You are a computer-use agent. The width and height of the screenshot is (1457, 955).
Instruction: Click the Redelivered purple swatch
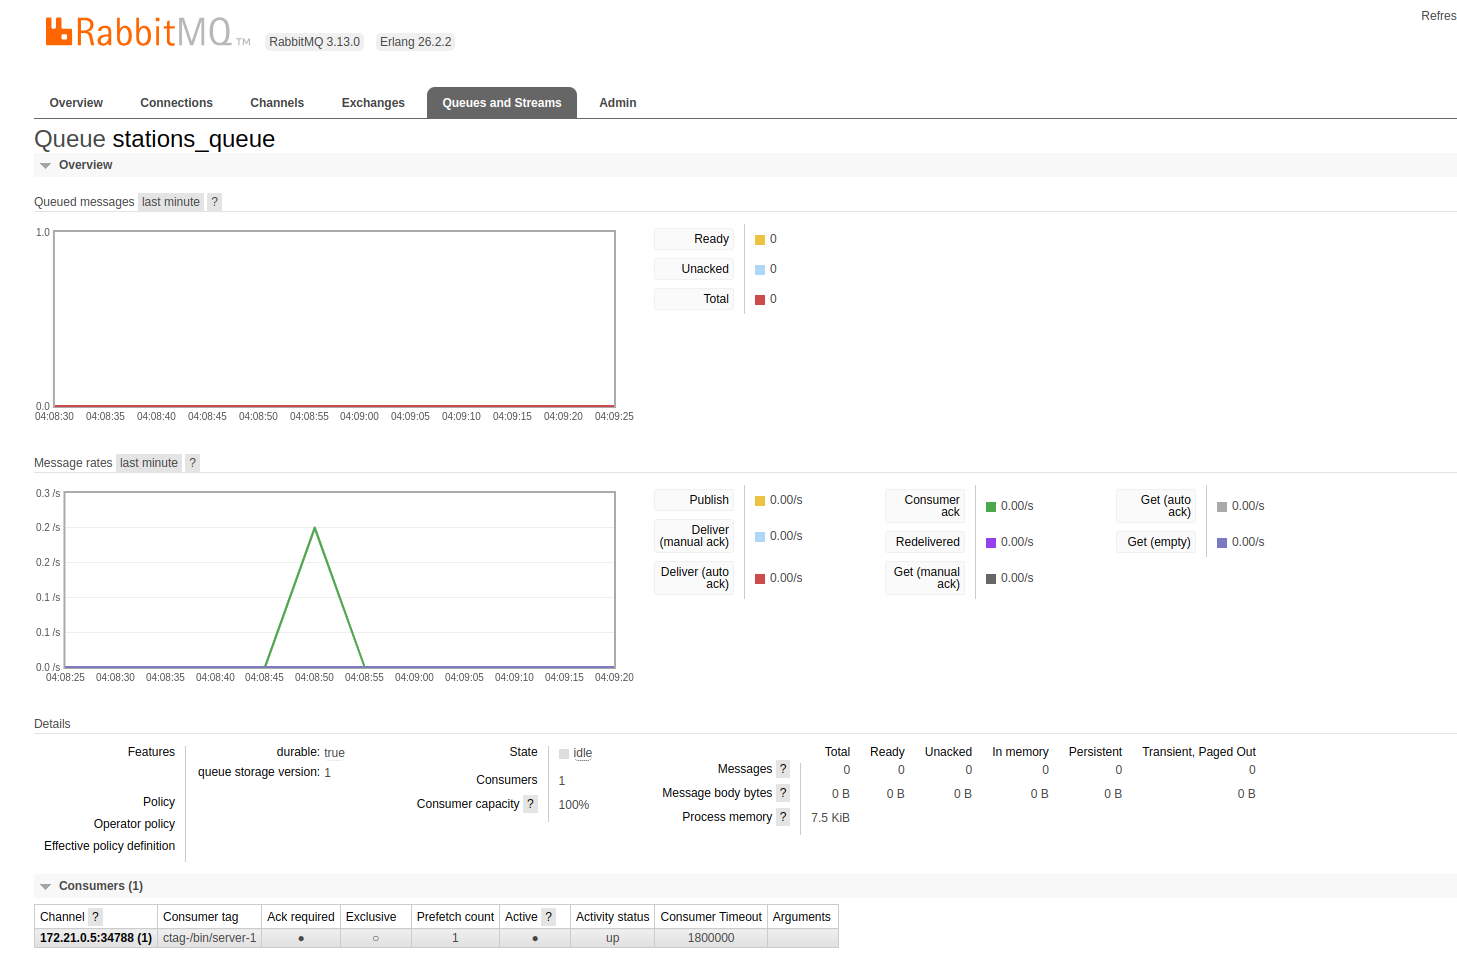click(x=991, y=543)
